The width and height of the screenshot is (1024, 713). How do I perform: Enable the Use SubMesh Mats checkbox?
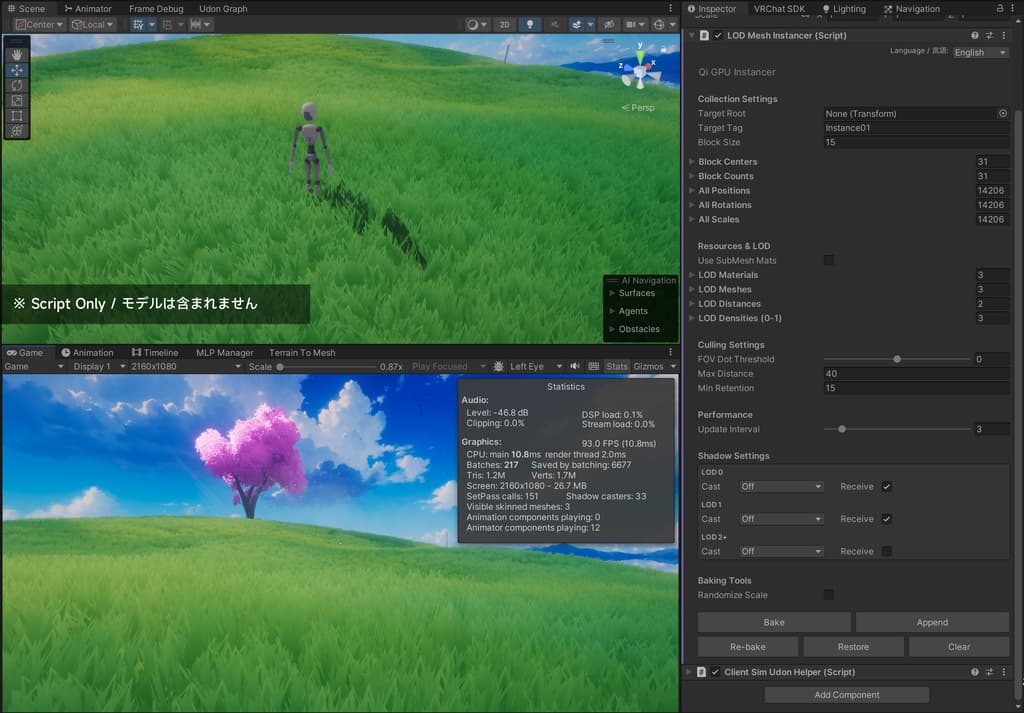[828, 260]
